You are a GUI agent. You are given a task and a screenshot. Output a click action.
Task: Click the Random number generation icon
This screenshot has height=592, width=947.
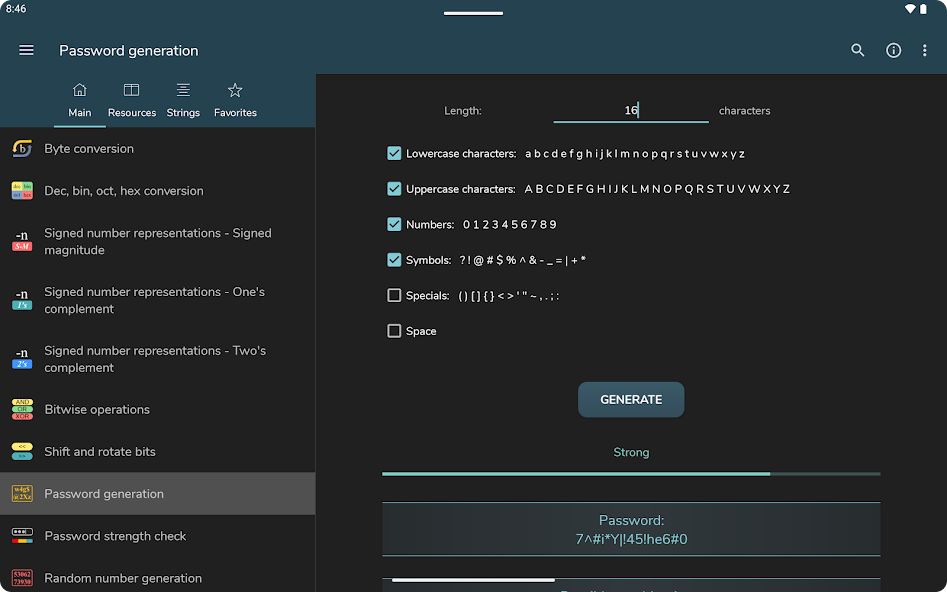pyautogui.click(x=22, y=578)
